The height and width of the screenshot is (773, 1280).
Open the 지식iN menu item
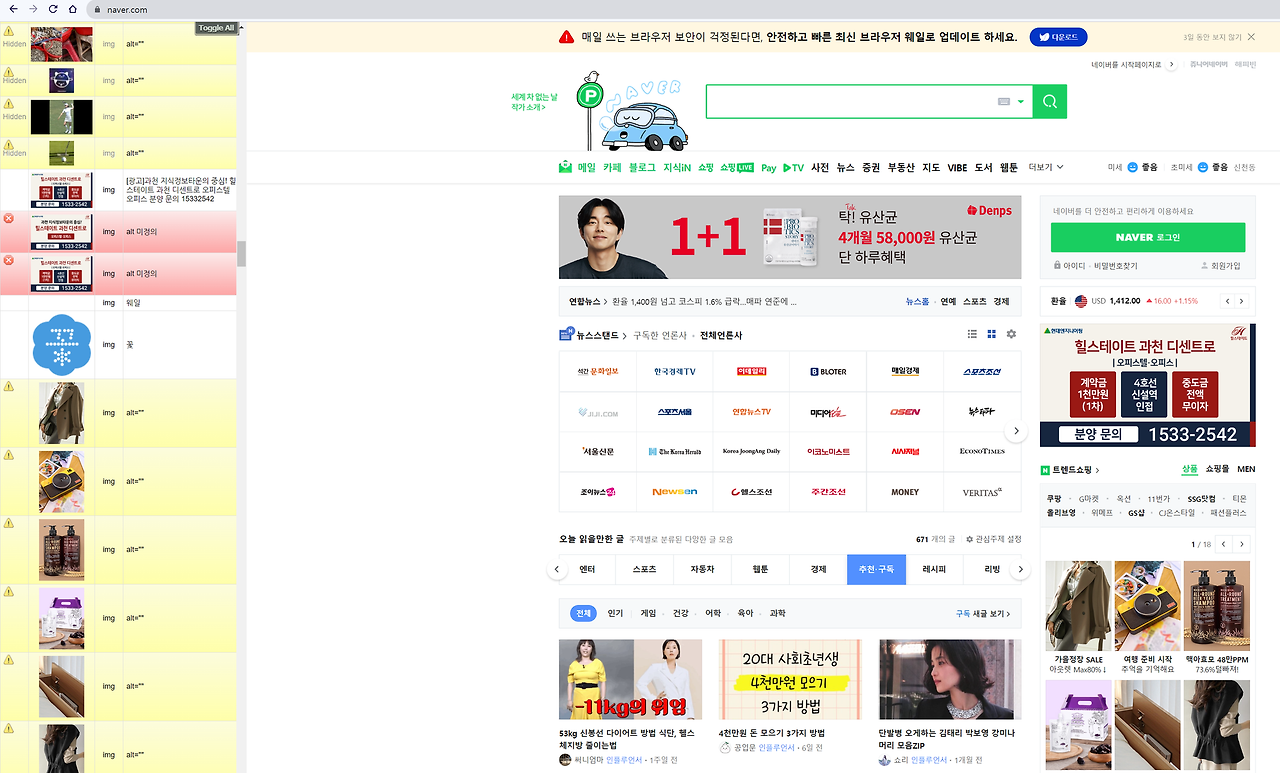677,167
